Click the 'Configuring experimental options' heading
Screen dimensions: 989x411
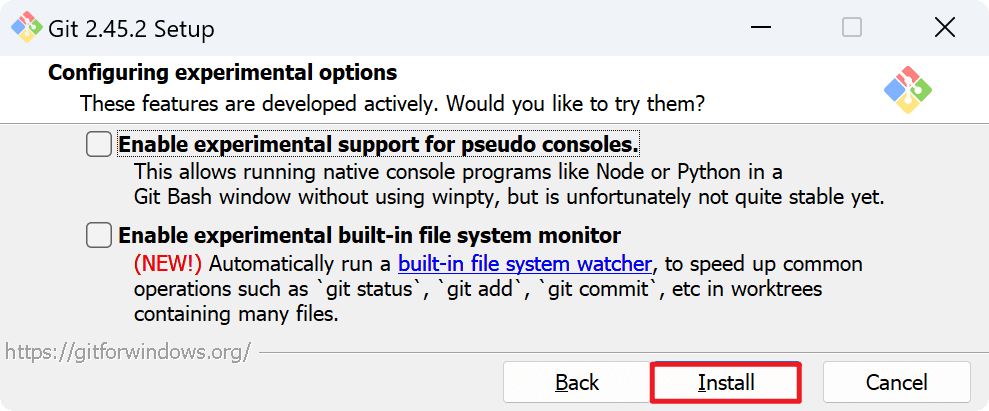(222, 73)
